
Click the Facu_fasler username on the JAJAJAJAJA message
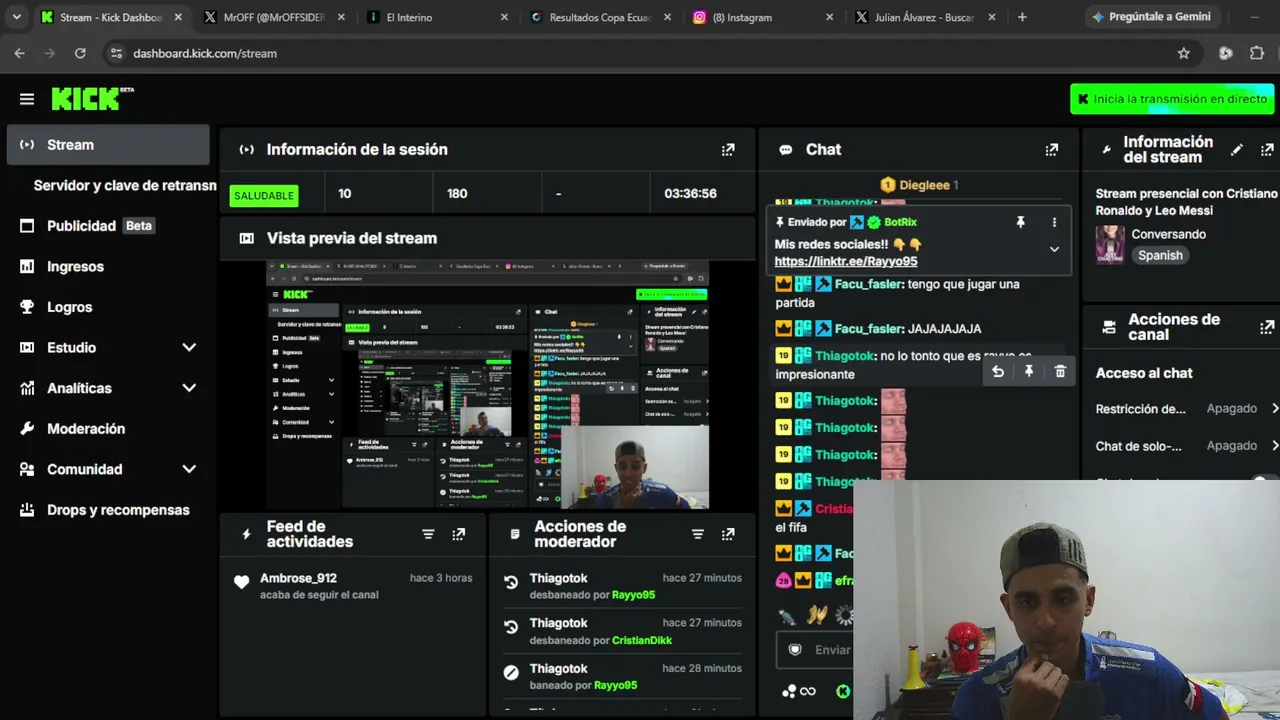tap(869, 329)
